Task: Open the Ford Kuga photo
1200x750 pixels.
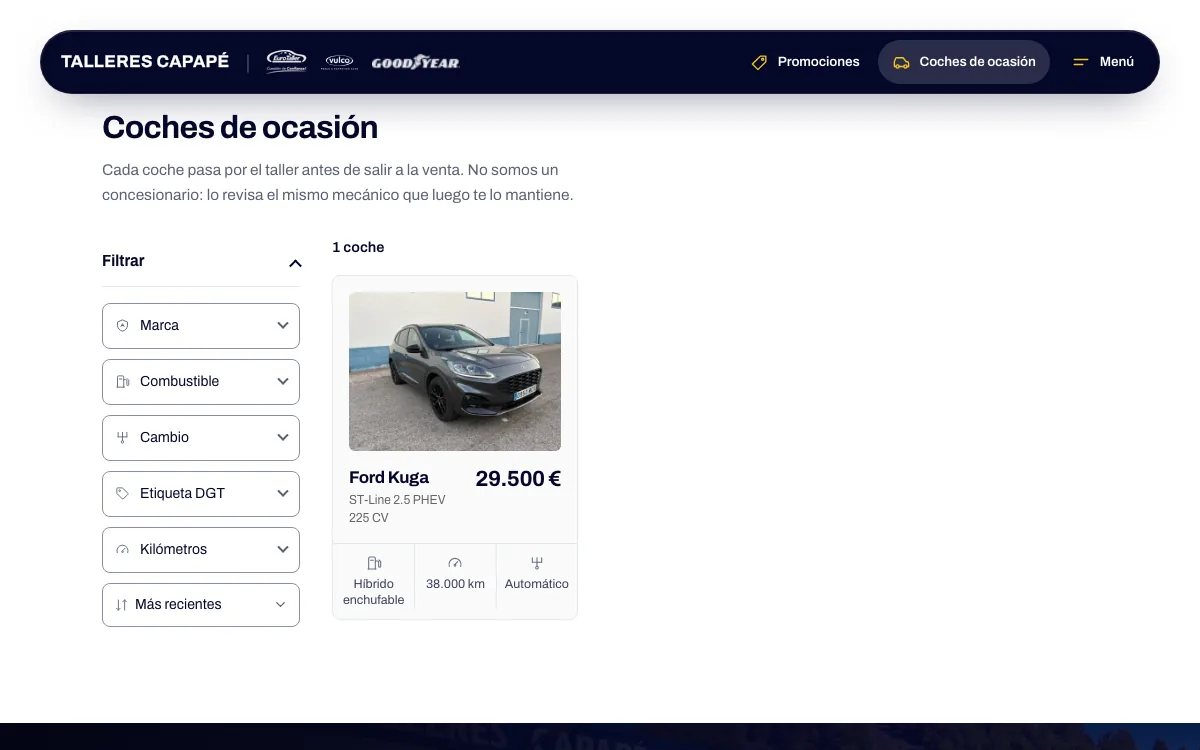Action: [x=455, y=371]
